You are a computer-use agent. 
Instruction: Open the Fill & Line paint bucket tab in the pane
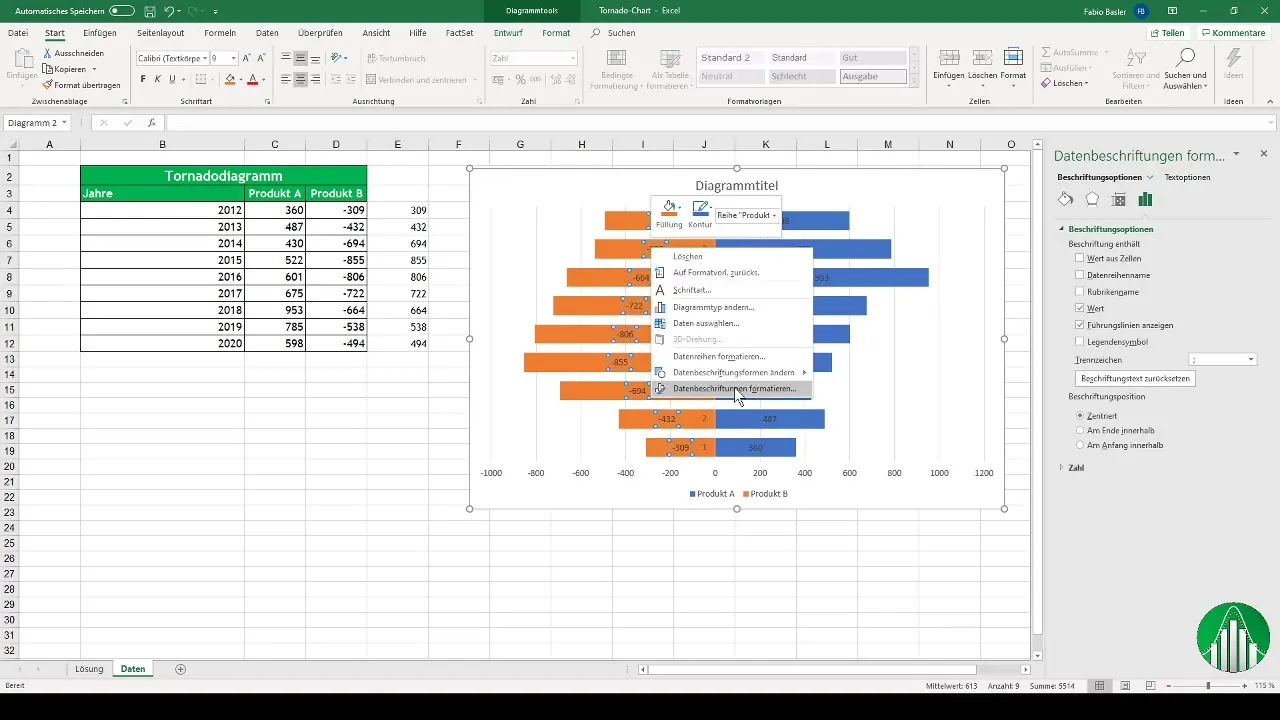pyautogui.click(x=1066, y=199)
